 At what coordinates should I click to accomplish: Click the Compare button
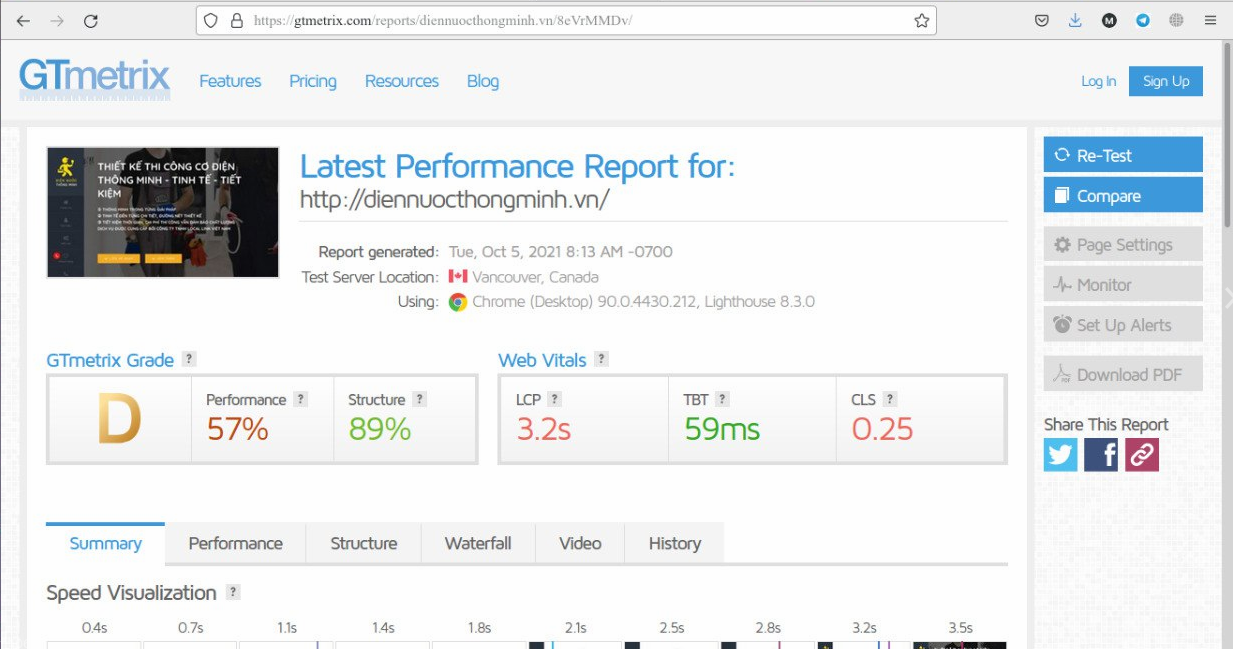click(1123, 196)
